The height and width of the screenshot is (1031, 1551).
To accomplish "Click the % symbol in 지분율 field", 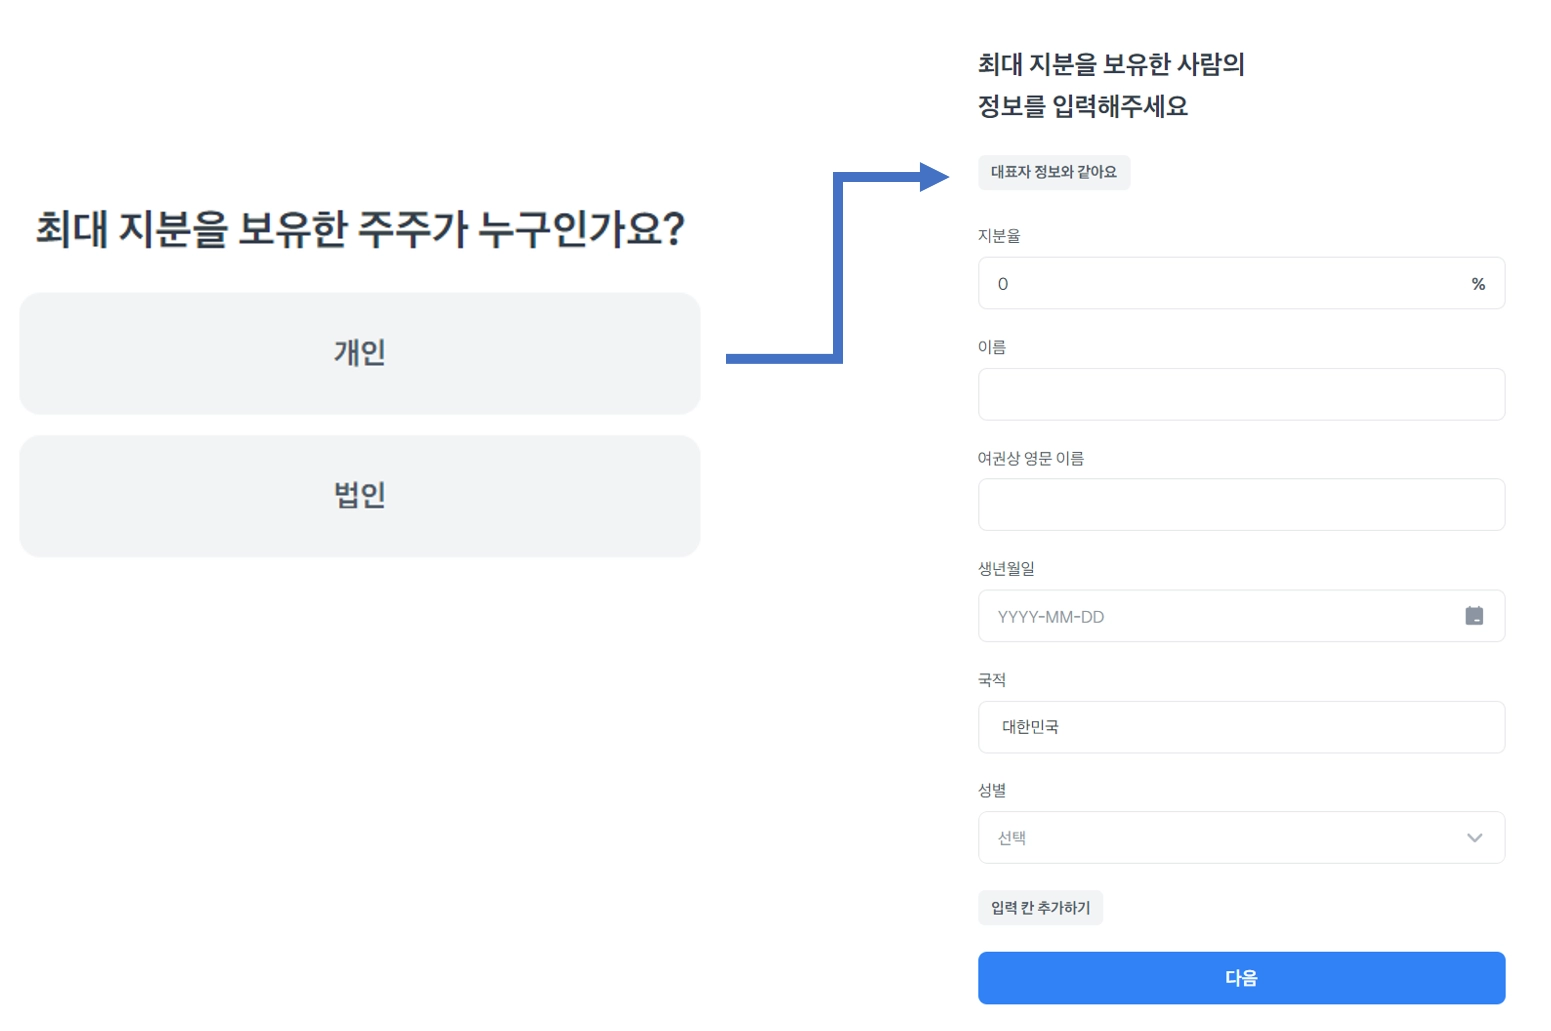I will (x=1478, y=285).
